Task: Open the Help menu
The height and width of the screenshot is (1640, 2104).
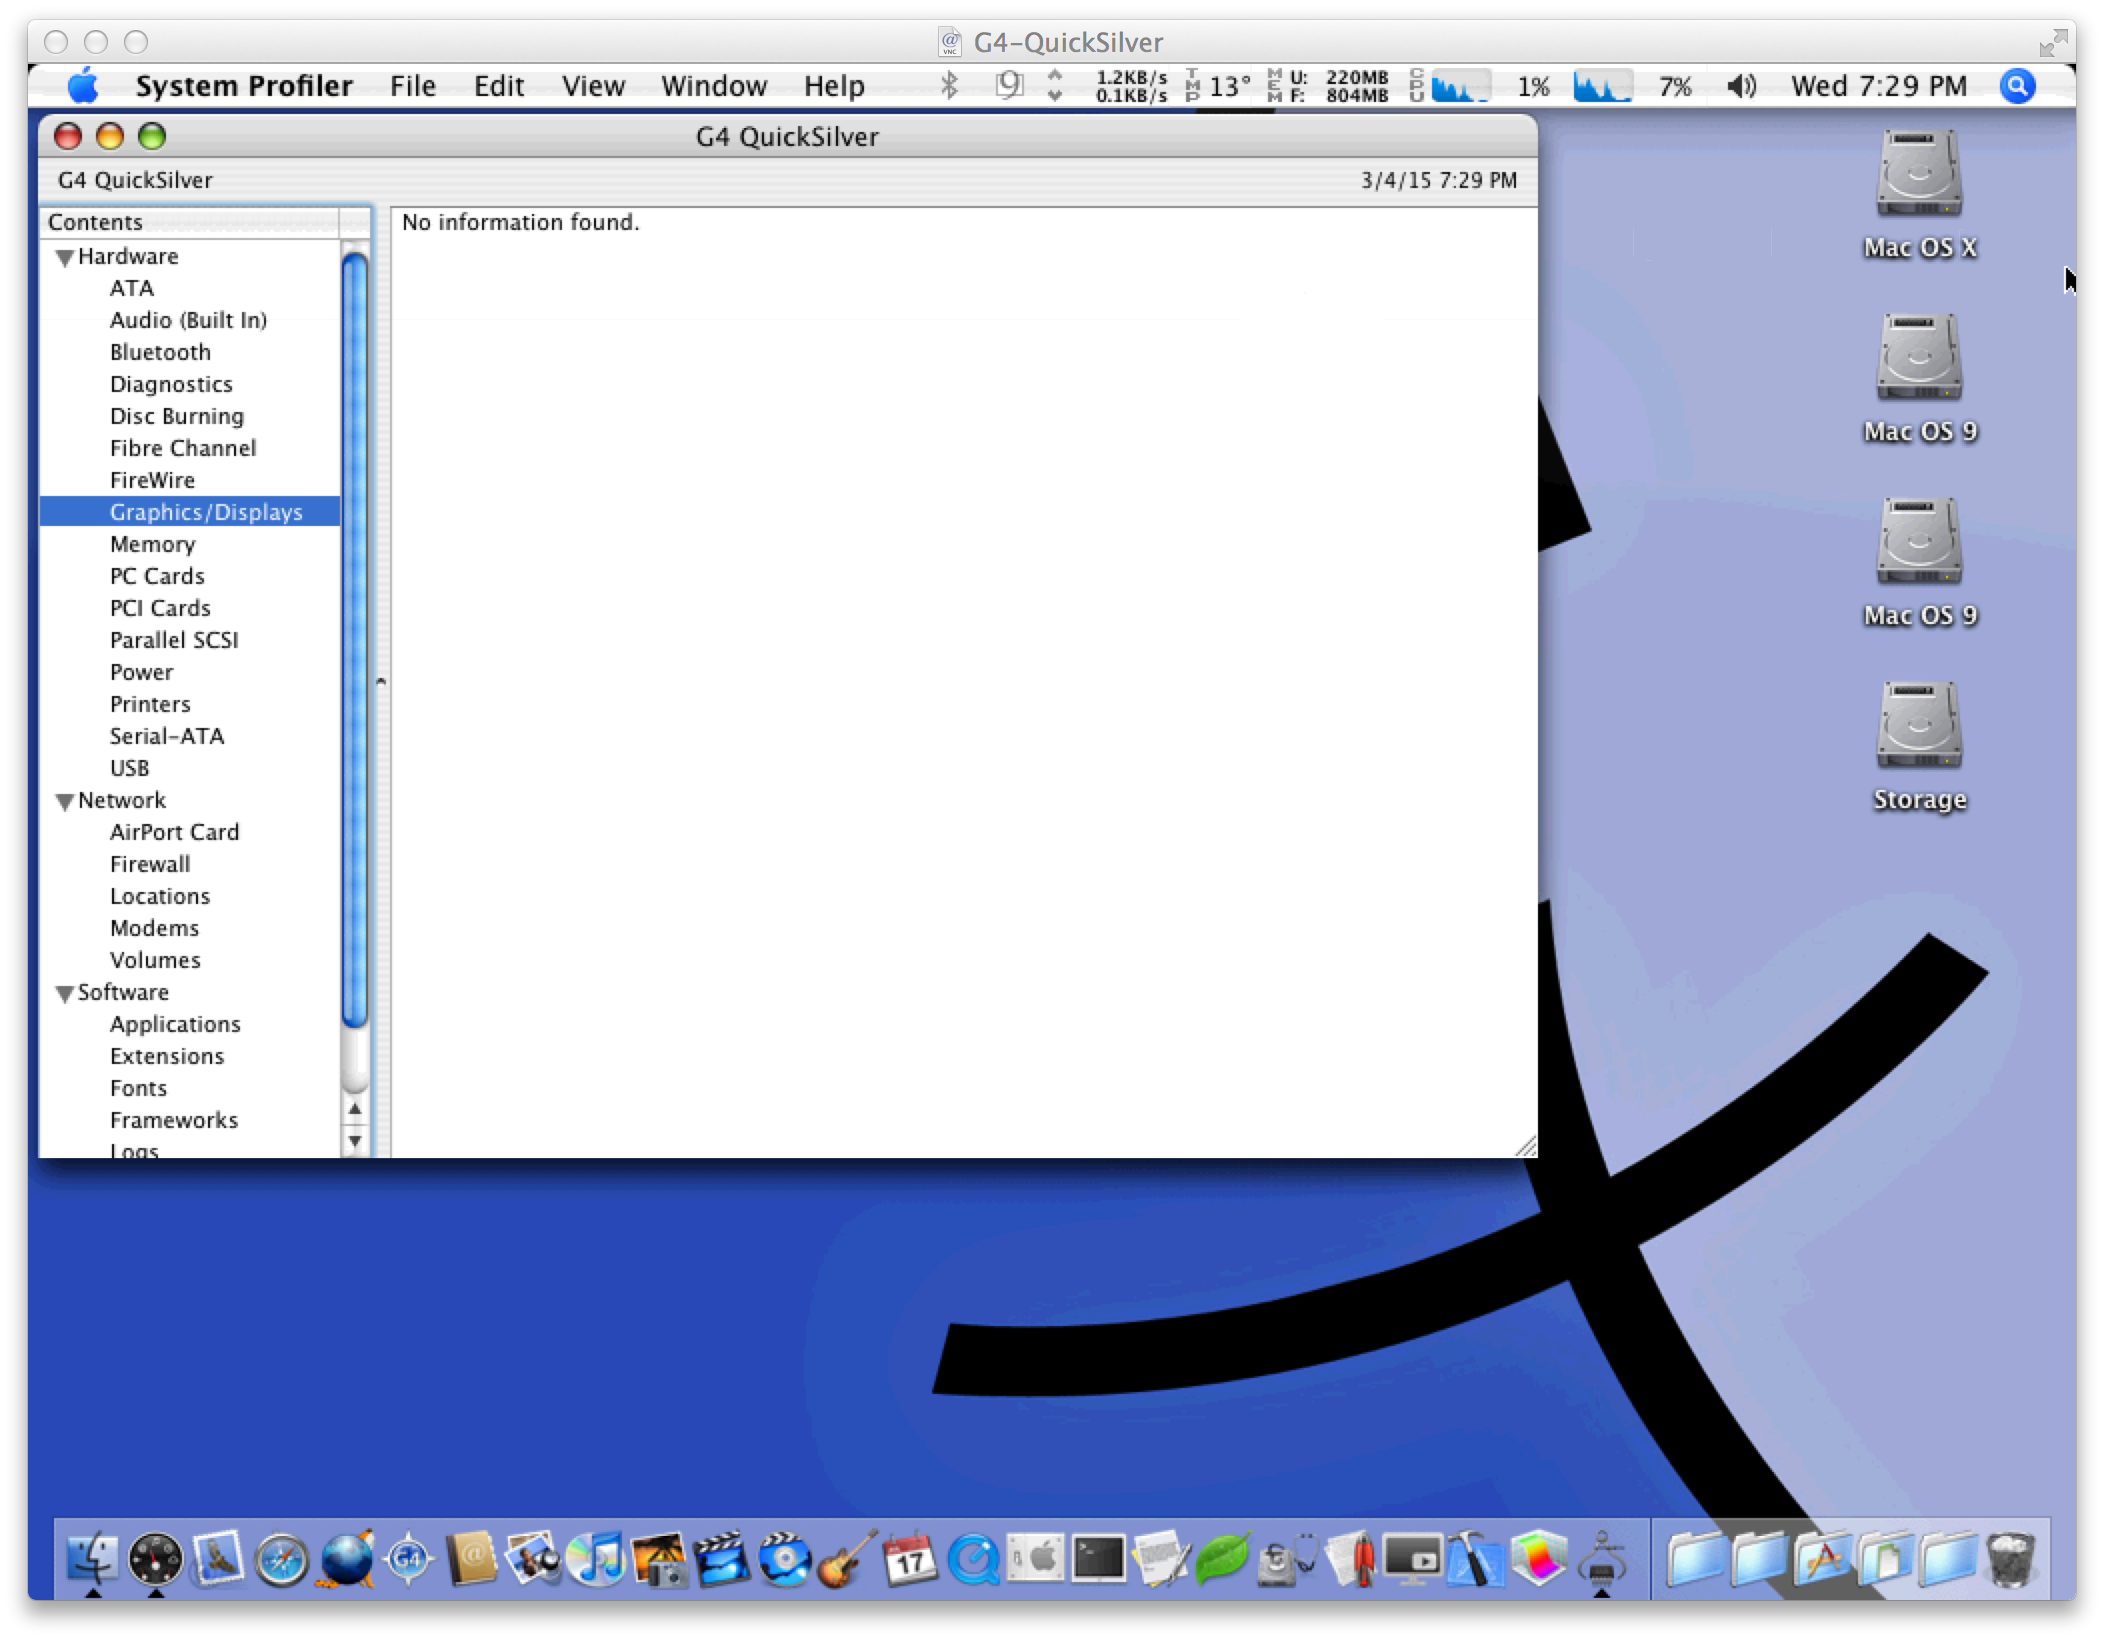Action: click(834, 86)
